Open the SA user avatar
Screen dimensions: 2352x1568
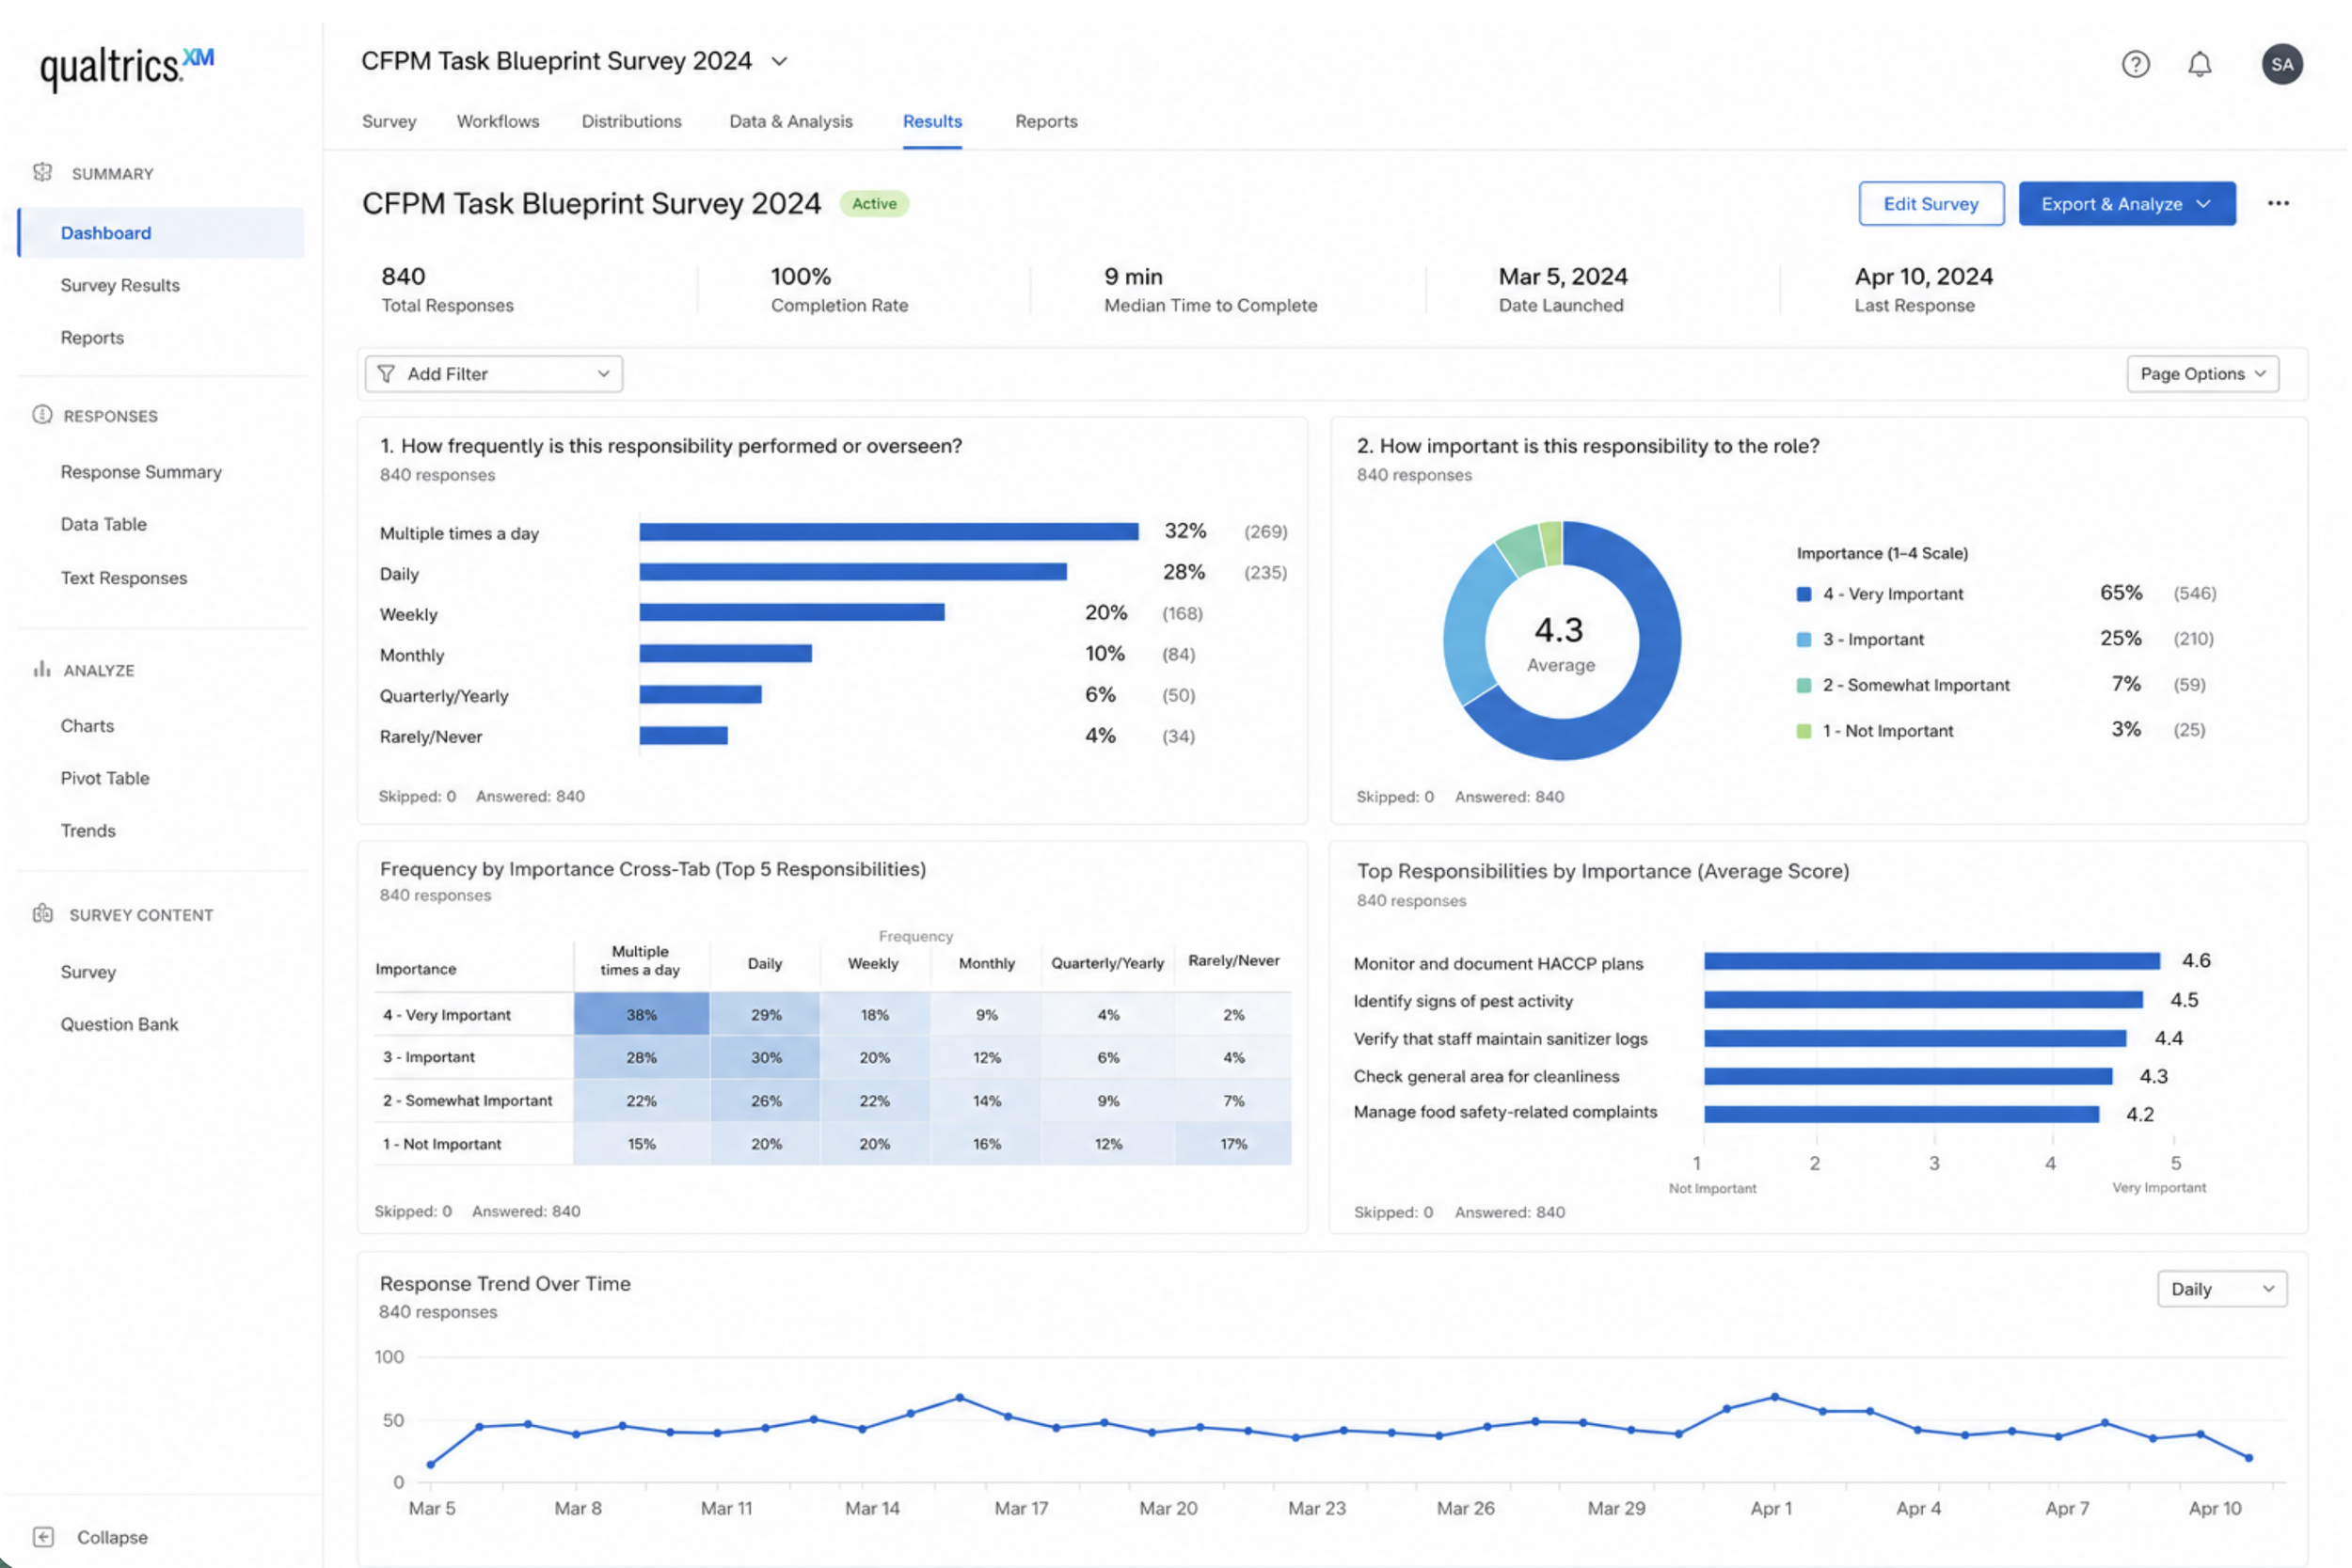click(2281, 64)
